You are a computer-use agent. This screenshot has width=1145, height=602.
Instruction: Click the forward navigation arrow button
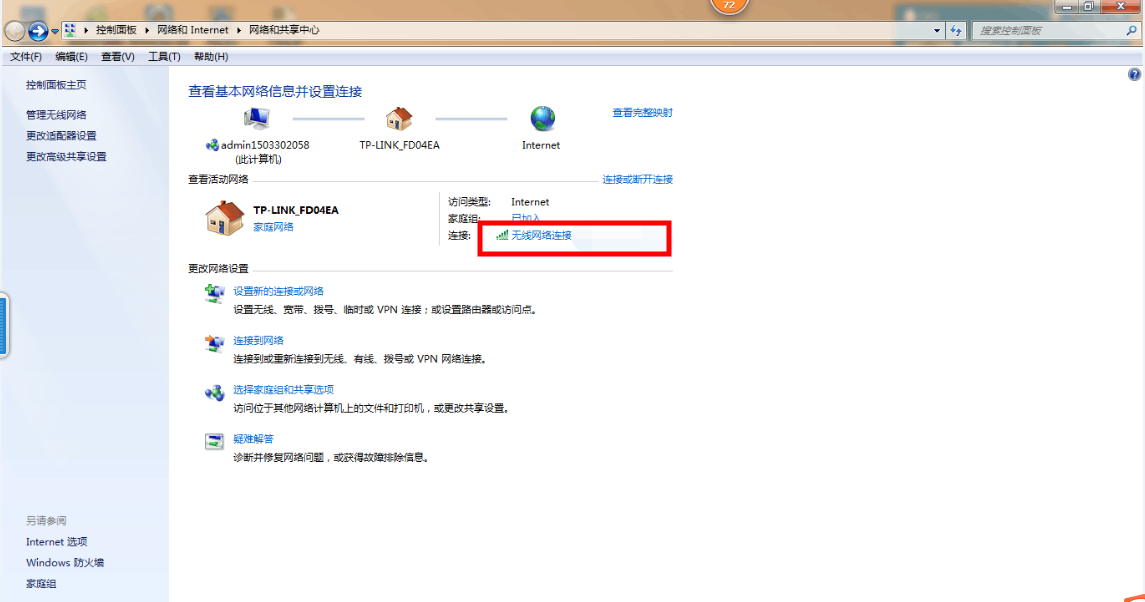38,31
